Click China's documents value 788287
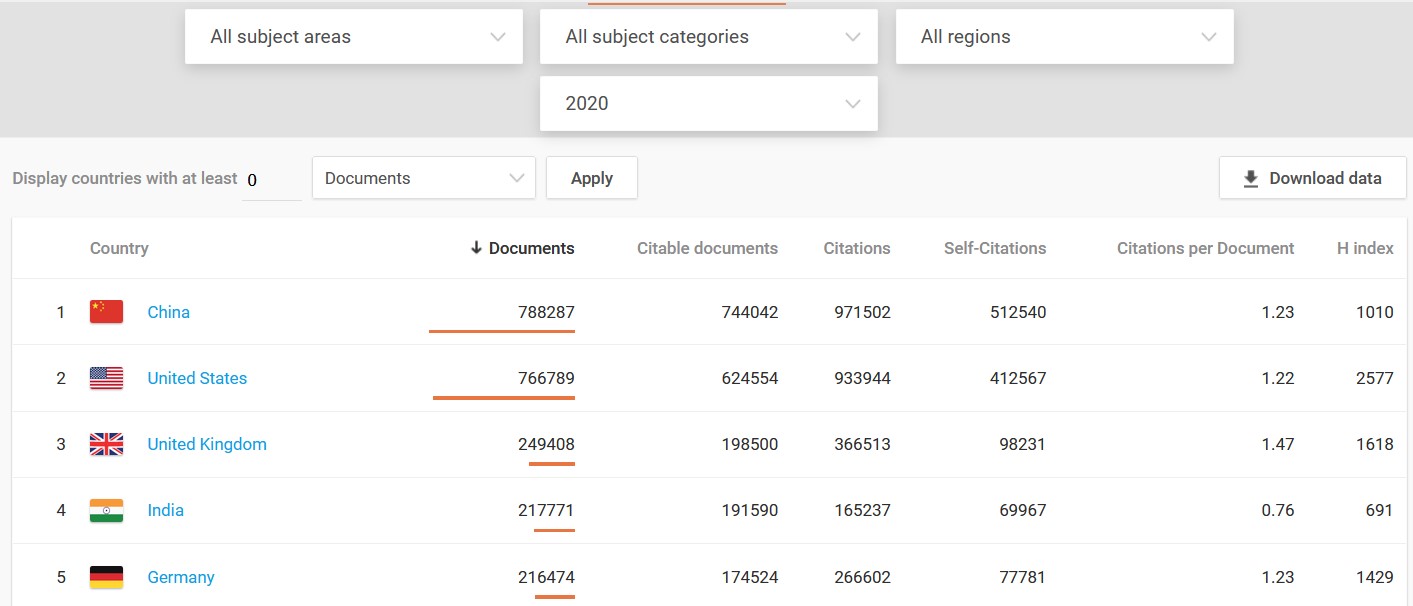 [546, 312]
